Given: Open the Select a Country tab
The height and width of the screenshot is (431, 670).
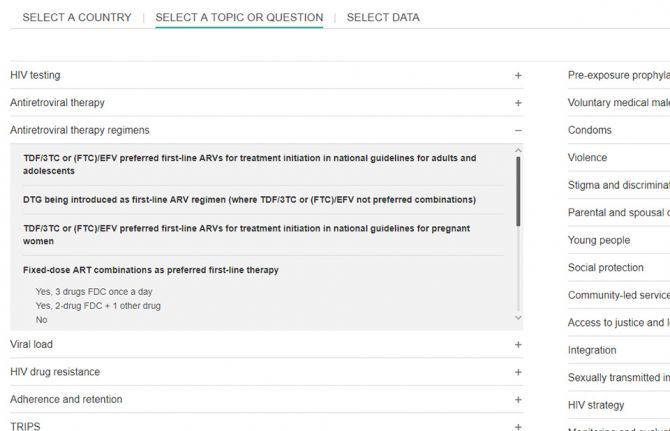Looking at the screenshot, I should coord(77,17).
